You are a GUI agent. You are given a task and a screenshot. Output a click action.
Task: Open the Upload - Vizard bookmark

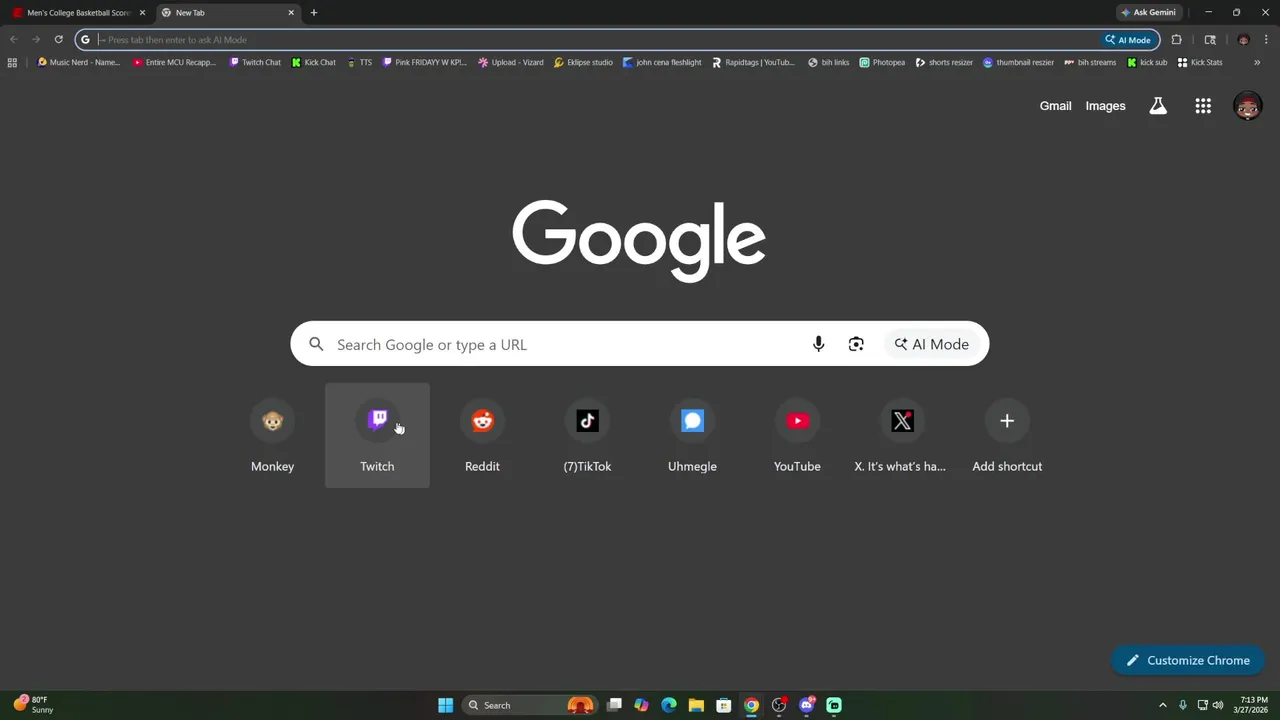tap(511, 62)
